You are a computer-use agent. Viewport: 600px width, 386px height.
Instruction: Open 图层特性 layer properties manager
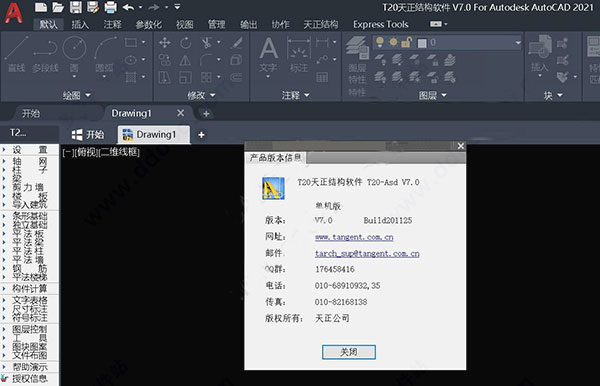pos(357,65)
